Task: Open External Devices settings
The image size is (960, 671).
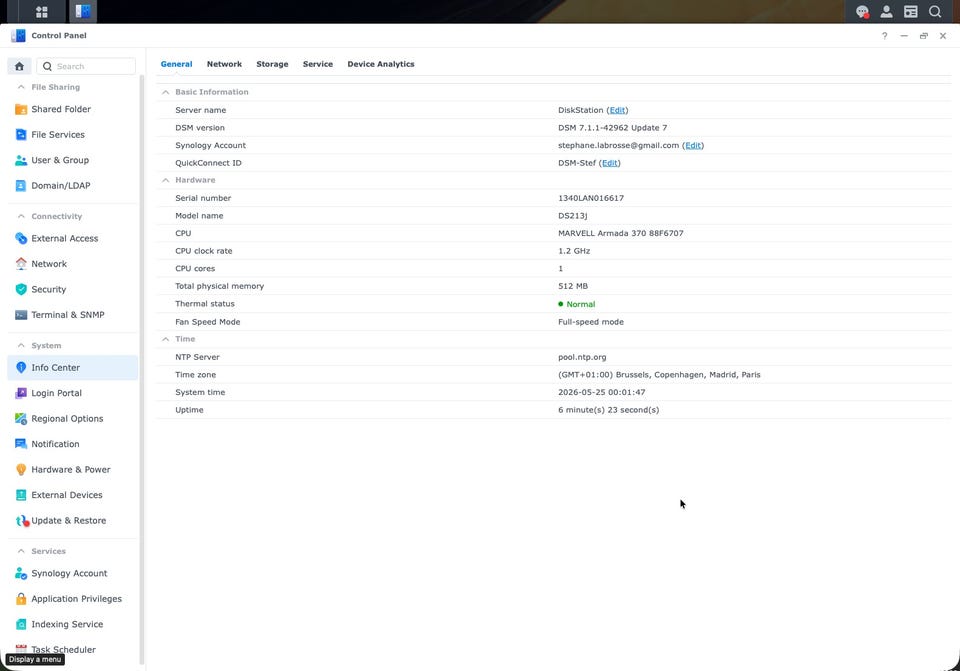Action: [x=73, y=495]
